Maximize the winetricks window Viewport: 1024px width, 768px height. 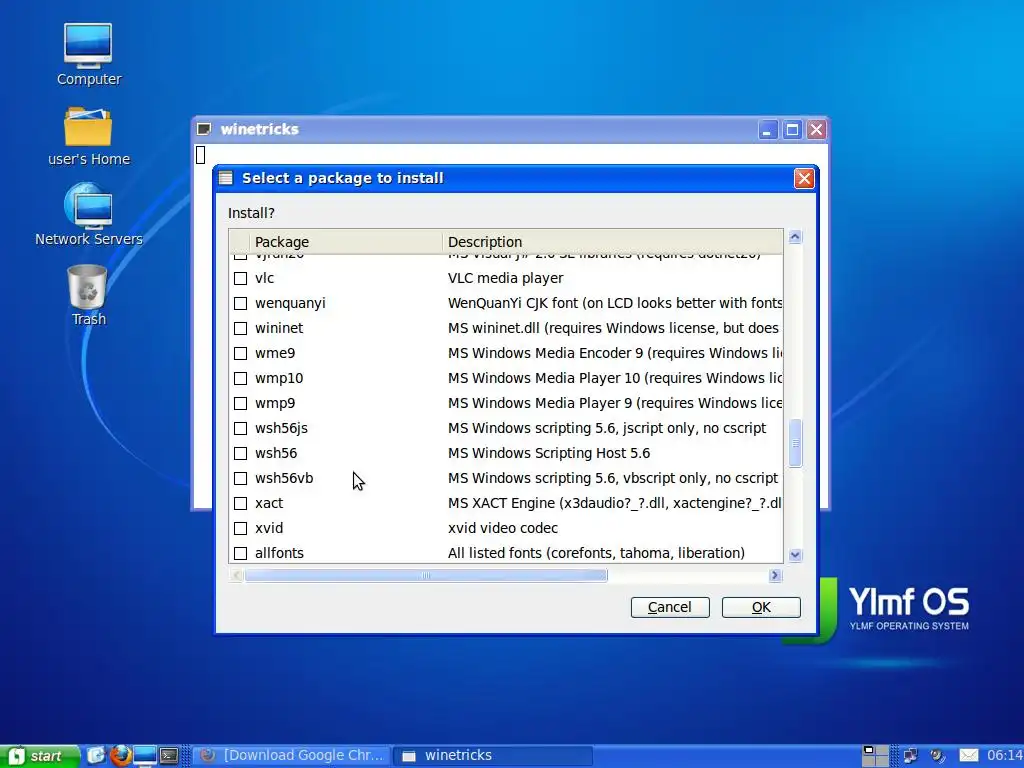click(x=792, y=130)
